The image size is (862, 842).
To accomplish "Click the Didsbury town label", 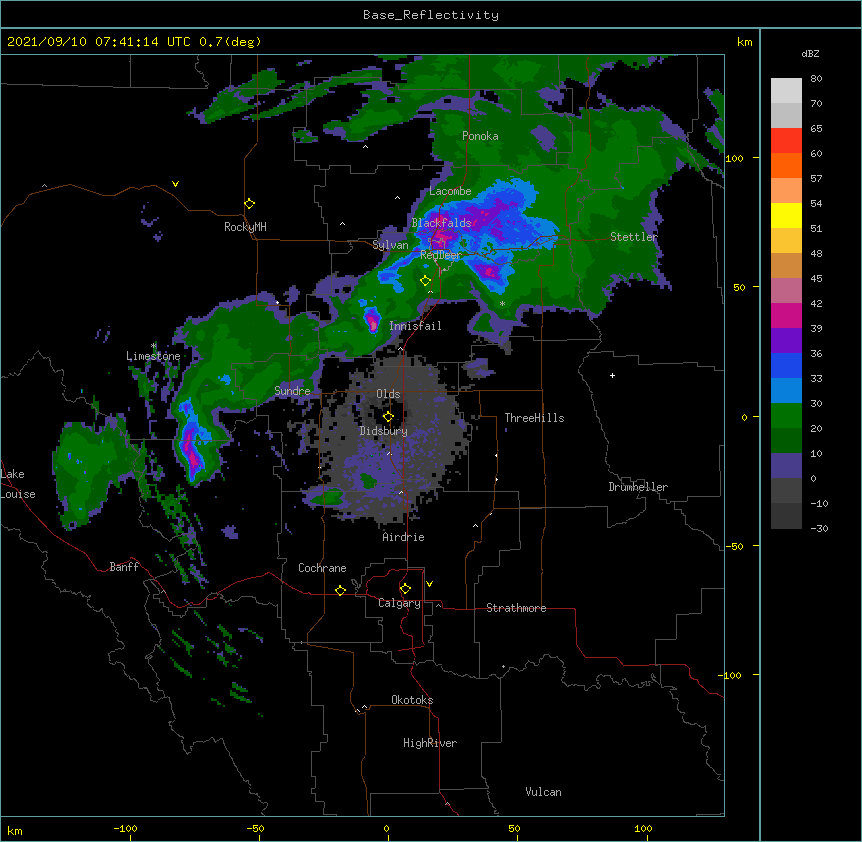I will tap(384, 431).
